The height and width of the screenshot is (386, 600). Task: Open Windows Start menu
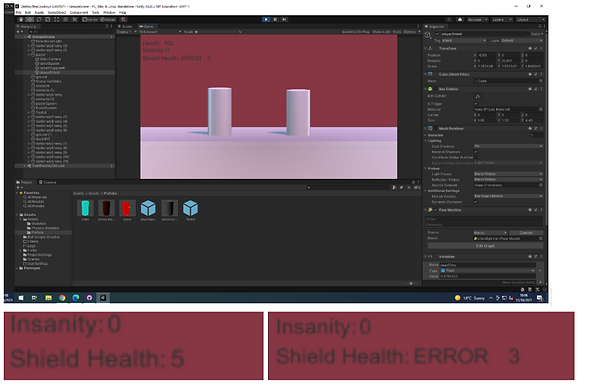pos(21,298)
